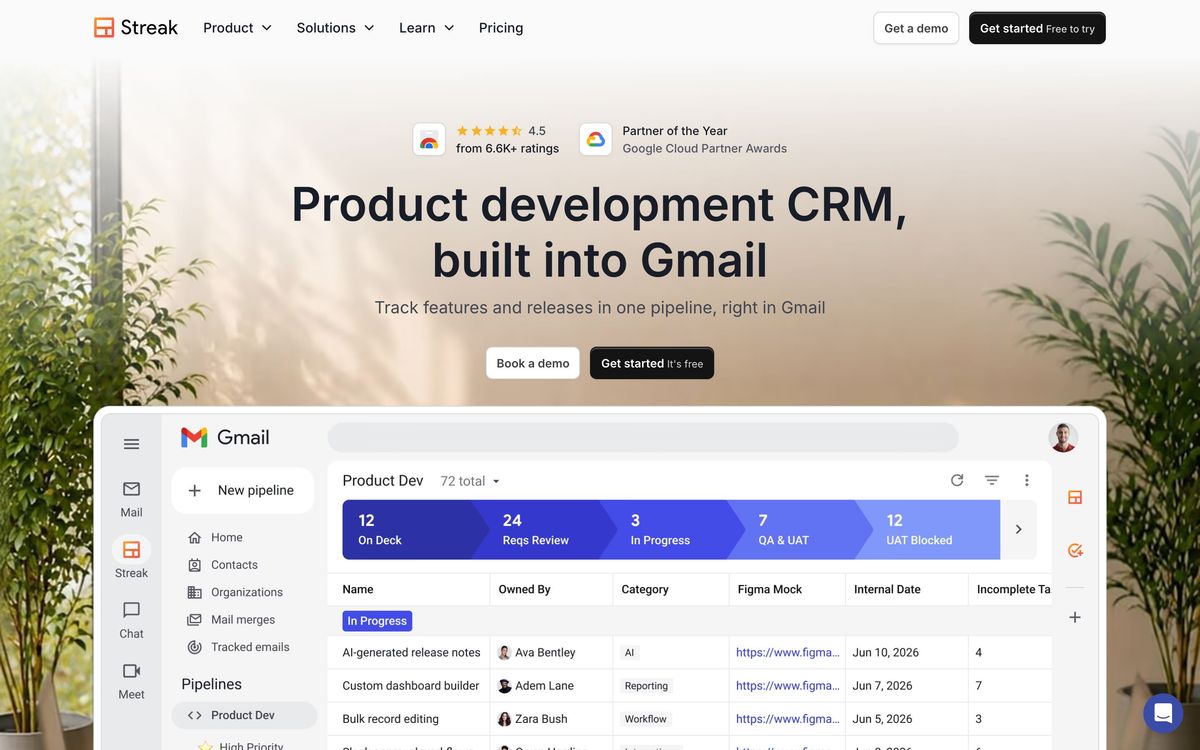1200x750 pixels.
Task: Open the user profile avatar
Action: pyautogui.click(x=1063, y=437)
